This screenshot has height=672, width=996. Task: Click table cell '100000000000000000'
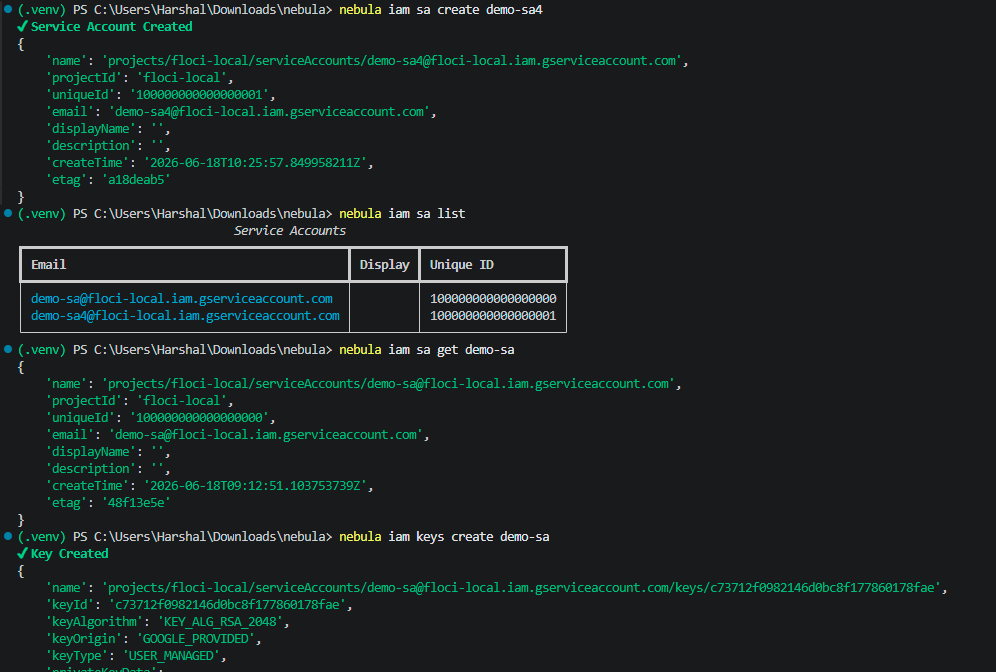[493, 299]
